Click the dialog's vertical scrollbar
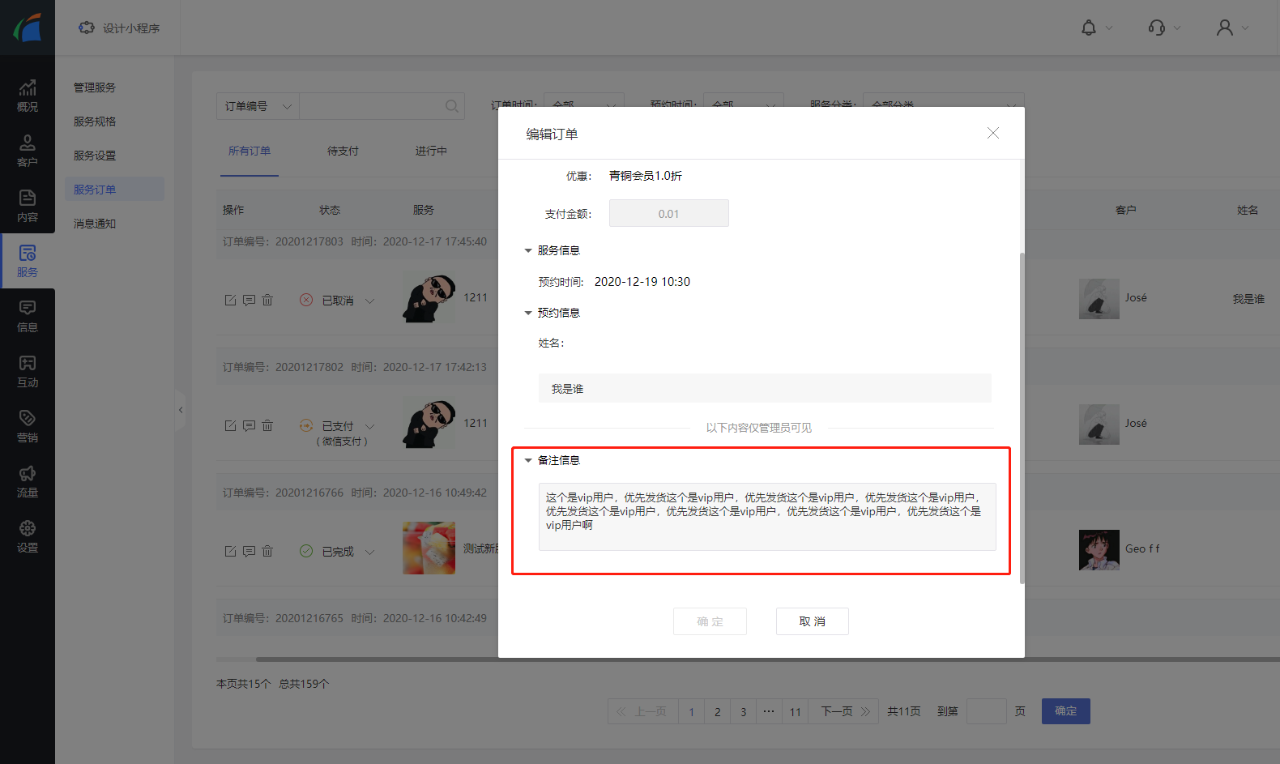 tap(1021, 420)
